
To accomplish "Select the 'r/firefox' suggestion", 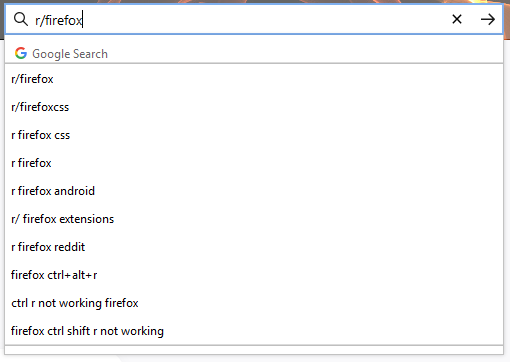I will [254, 79].
